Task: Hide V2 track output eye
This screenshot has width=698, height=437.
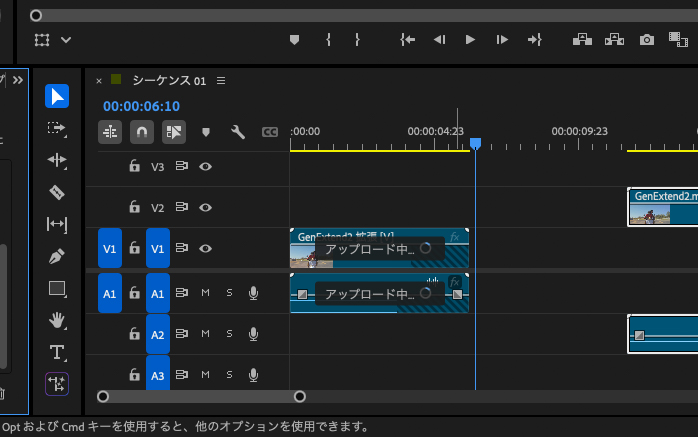Action: click(x=205, y=207)
